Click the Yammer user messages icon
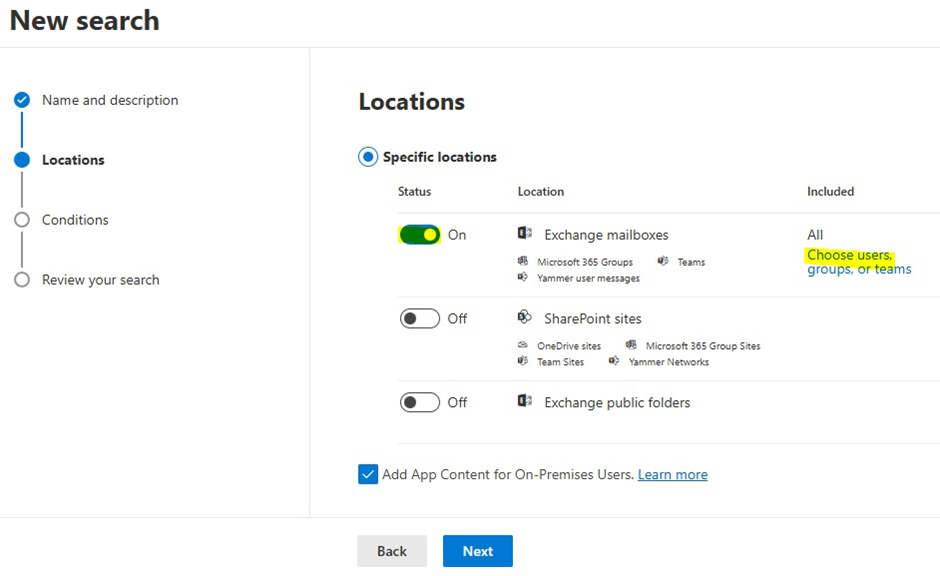This screenshot has height=576, width=940. [x=522, y=278]
